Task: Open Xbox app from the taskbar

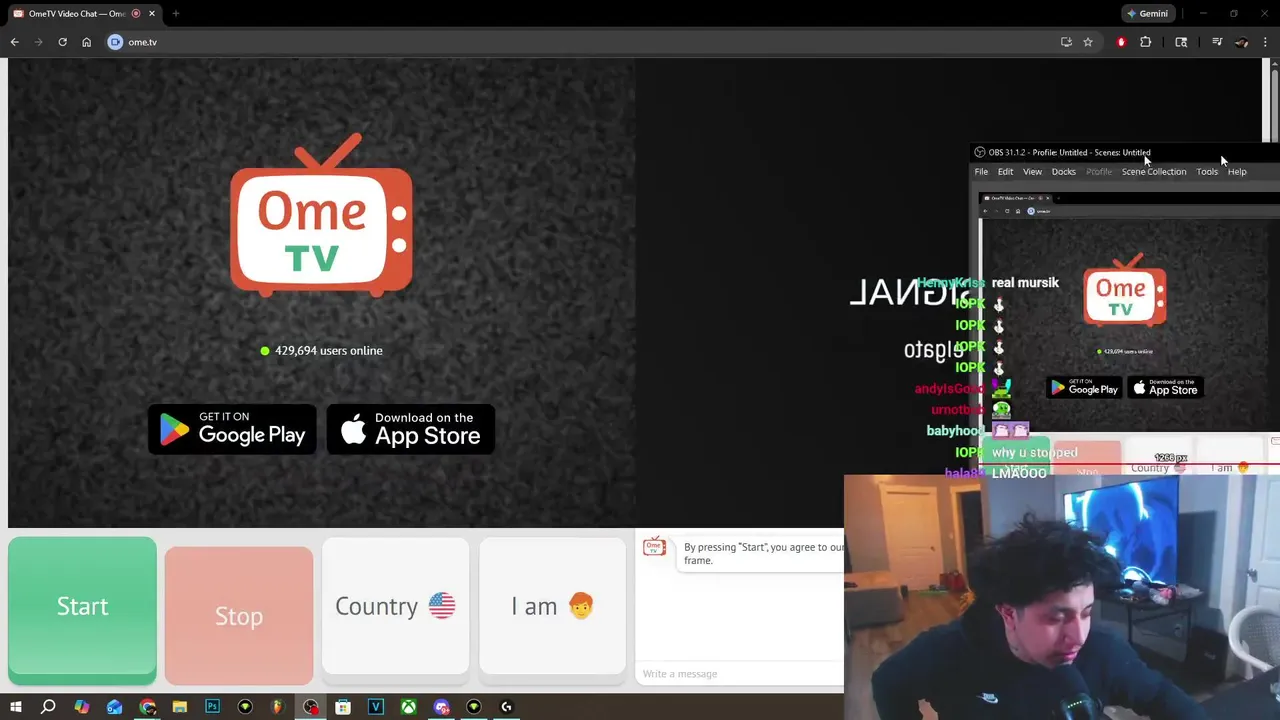Action: pyautogui.click(x=409, y=707)
